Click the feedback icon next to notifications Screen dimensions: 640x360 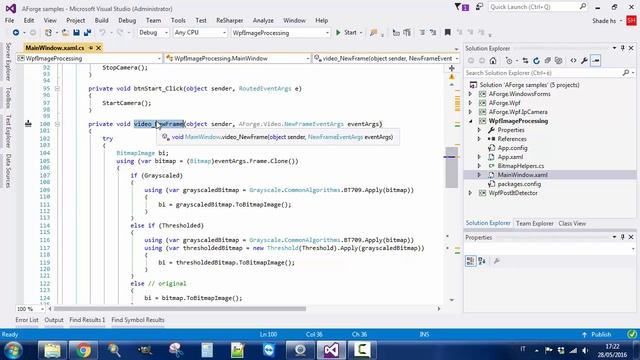(479, 7)
